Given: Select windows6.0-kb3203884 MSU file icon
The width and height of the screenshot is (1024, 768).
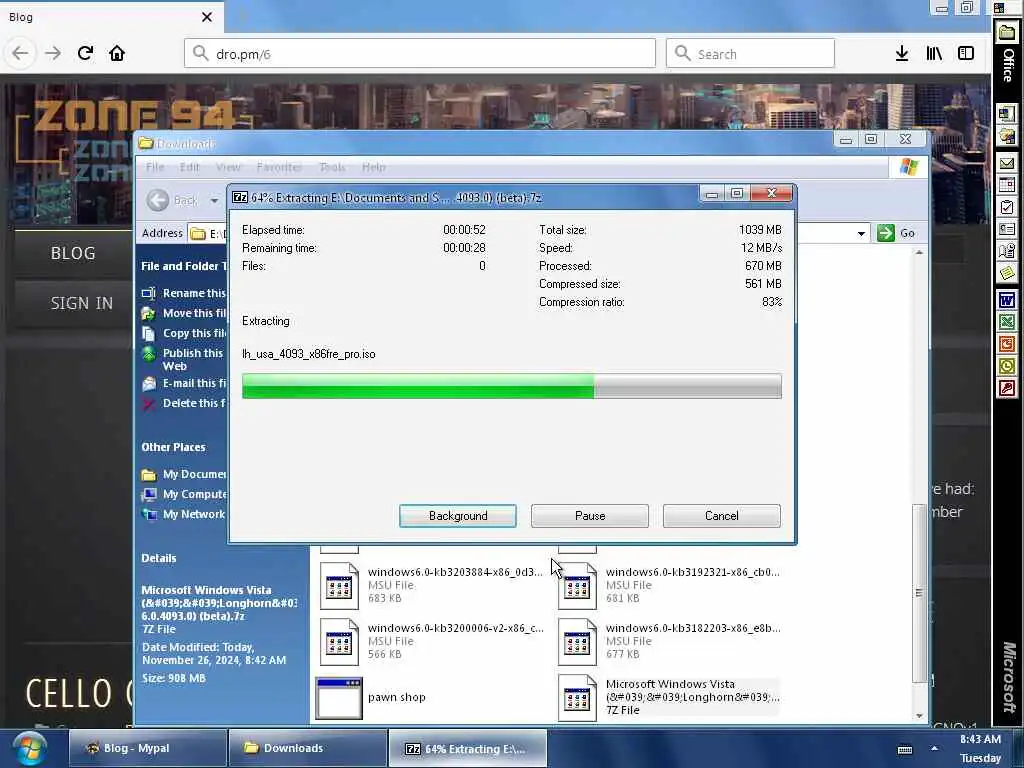Looking at the screenshot, I should pos(339,586).
